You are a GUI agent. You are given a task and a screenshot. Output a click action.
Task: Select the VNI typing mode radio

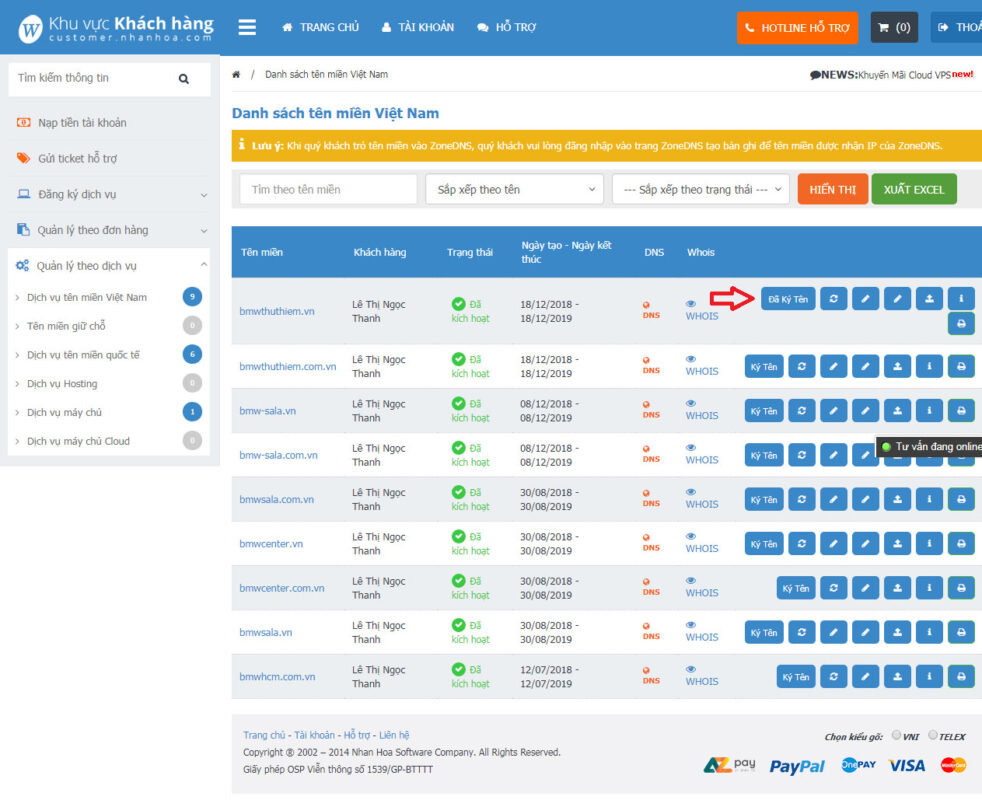pos(896,735)
